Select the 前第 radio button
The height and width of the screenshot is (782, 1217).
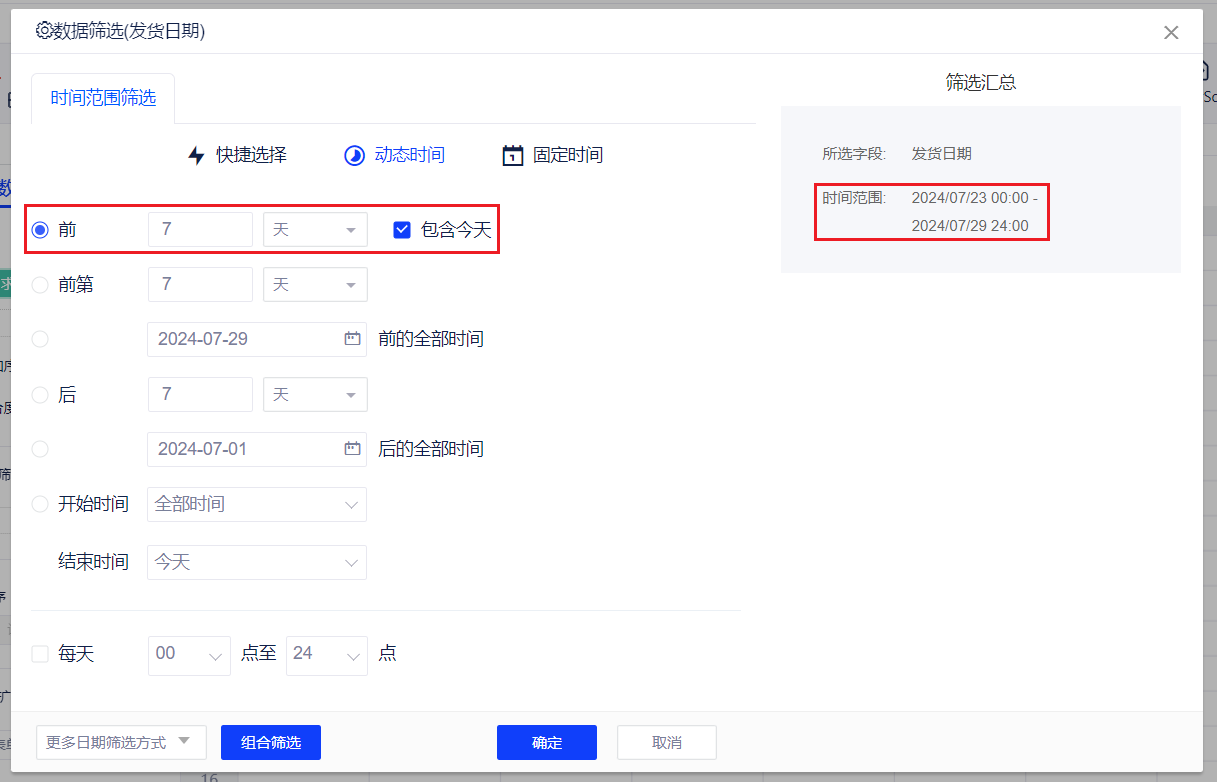click(40, 285)
